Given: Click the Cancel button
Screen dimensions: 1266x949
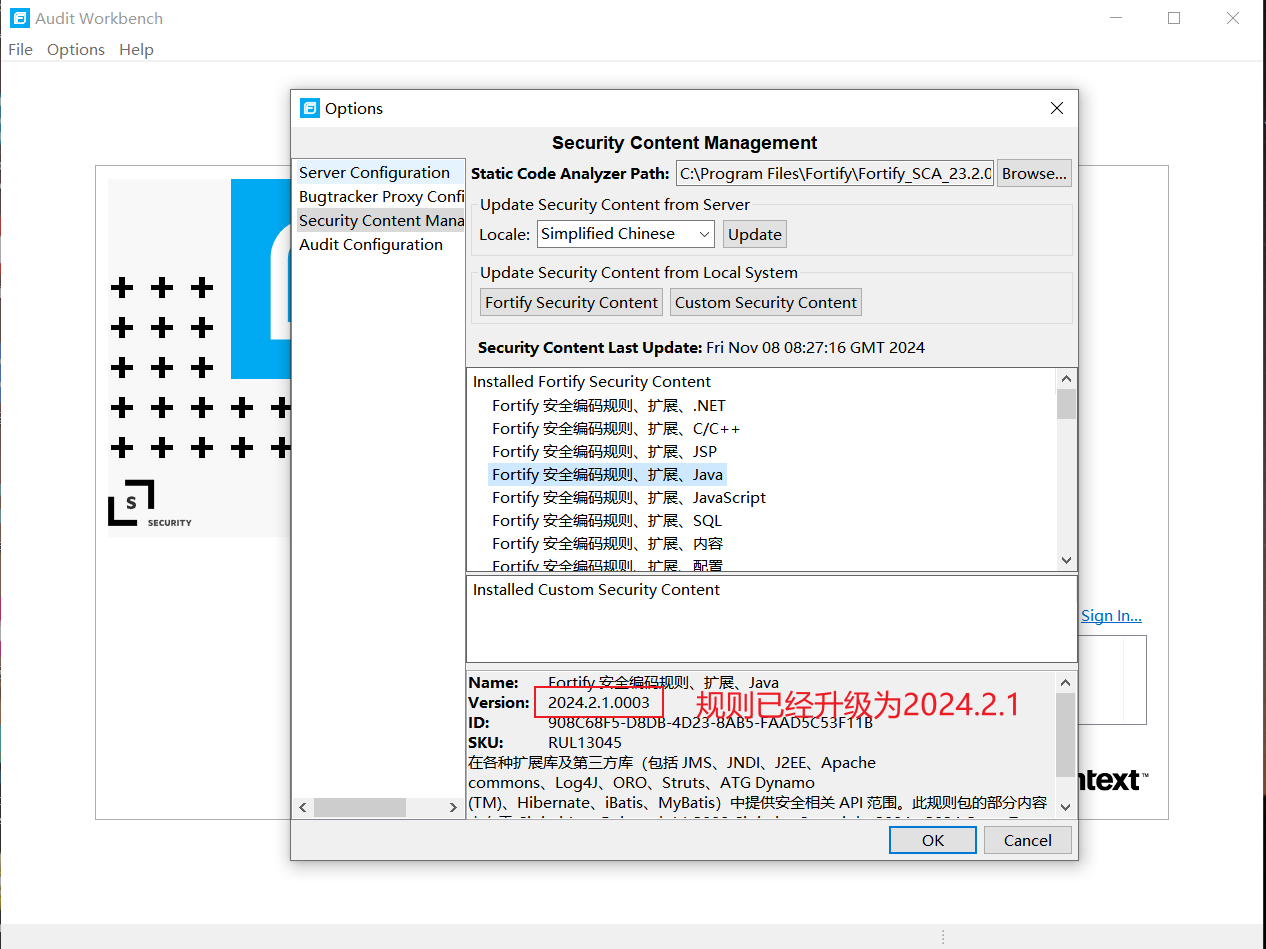Looking at the screenshot, I should pos(1028,840).
